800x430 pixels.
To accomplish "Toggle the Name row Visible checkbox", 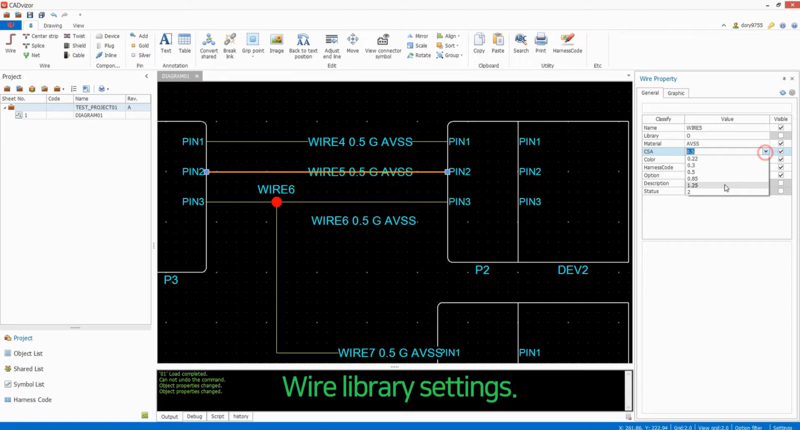I will (x=781, y=128).
